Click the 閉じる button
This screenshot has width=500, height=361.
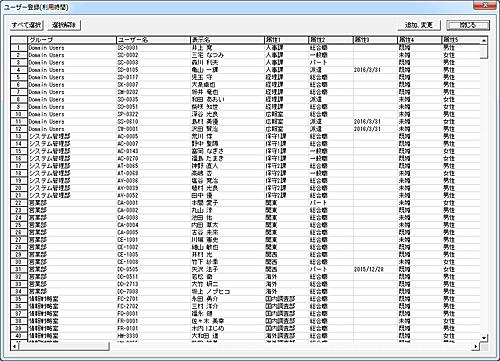pos(468,25)
